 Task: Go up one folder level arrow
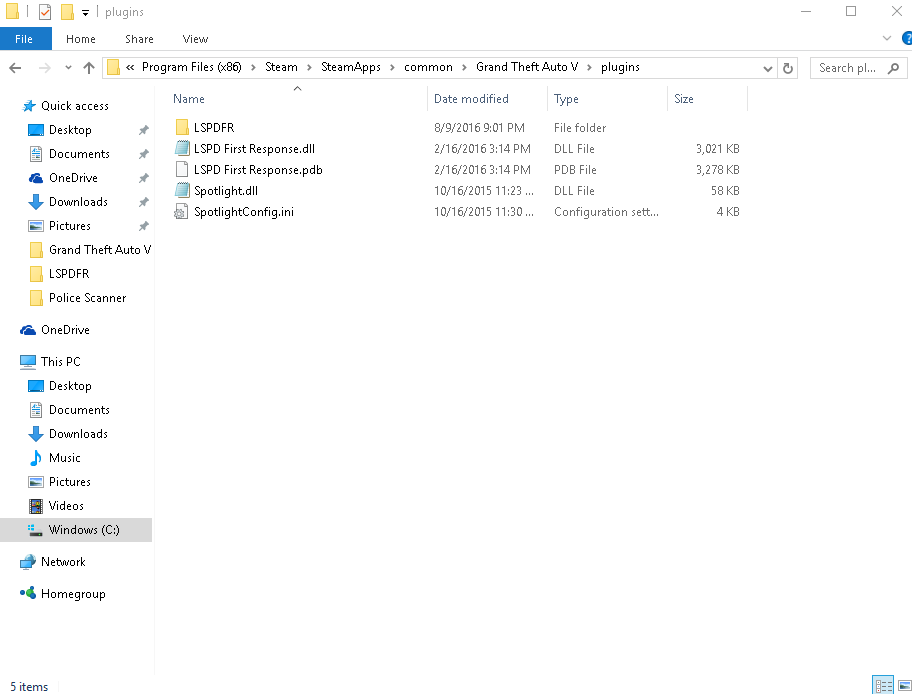tap(89, 68)
